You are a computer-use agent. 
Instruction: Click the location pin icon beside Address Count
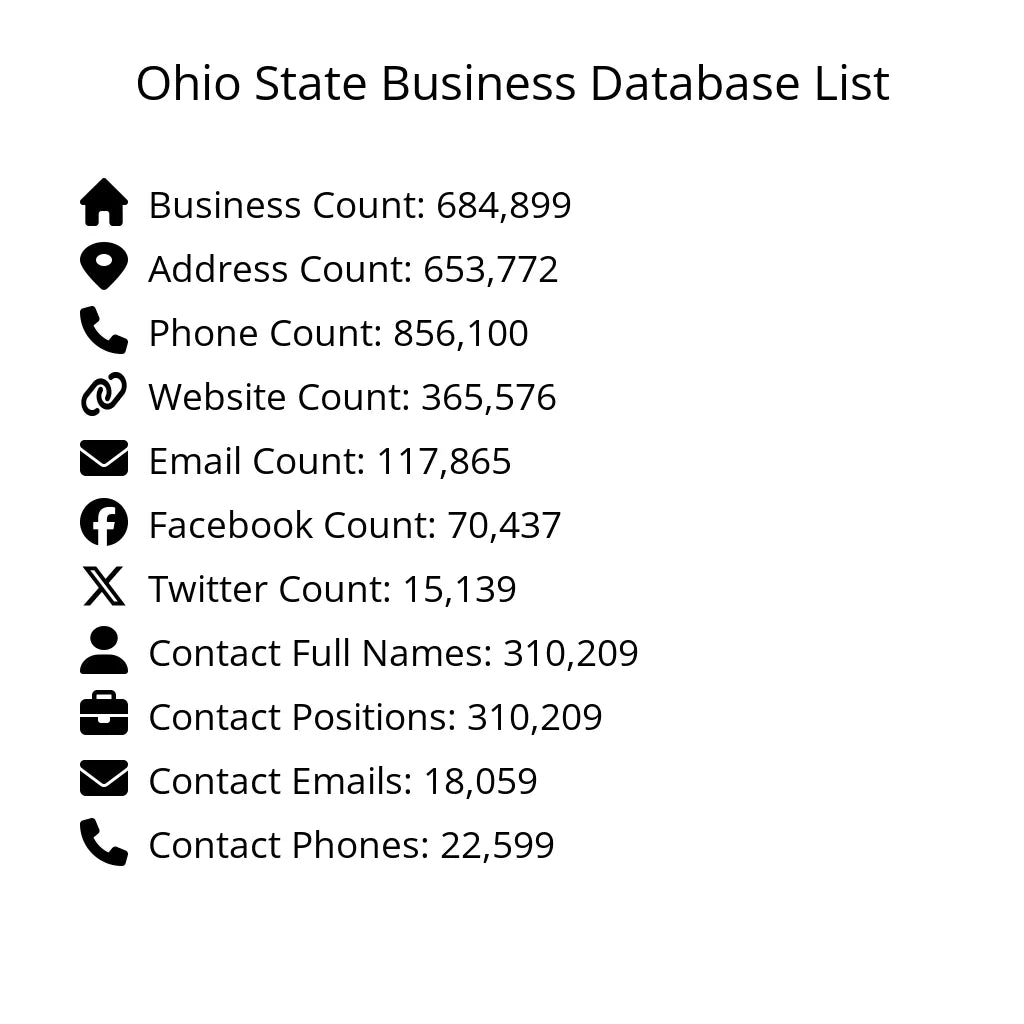(104, 267)
